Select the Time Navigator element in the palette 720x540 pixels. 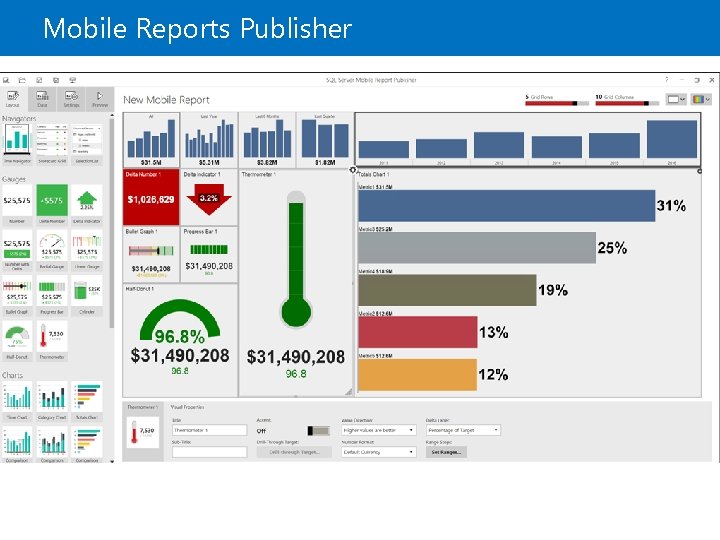click(x=17, y=144)
